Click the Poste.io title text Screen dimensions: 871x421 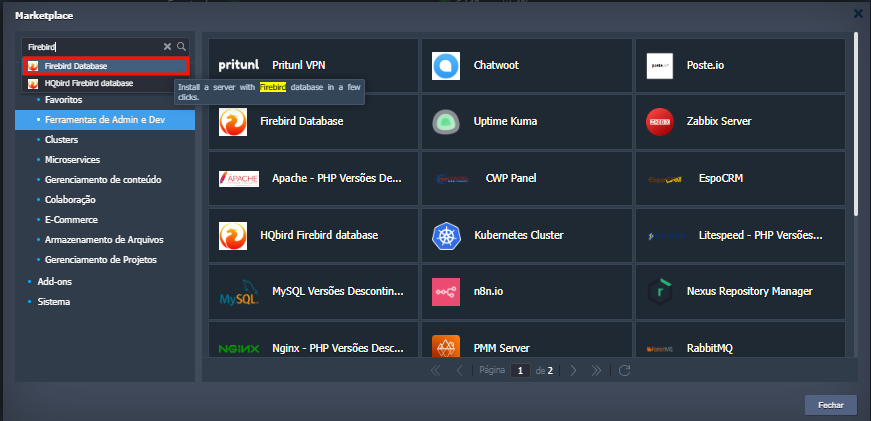tap(705, 66)
